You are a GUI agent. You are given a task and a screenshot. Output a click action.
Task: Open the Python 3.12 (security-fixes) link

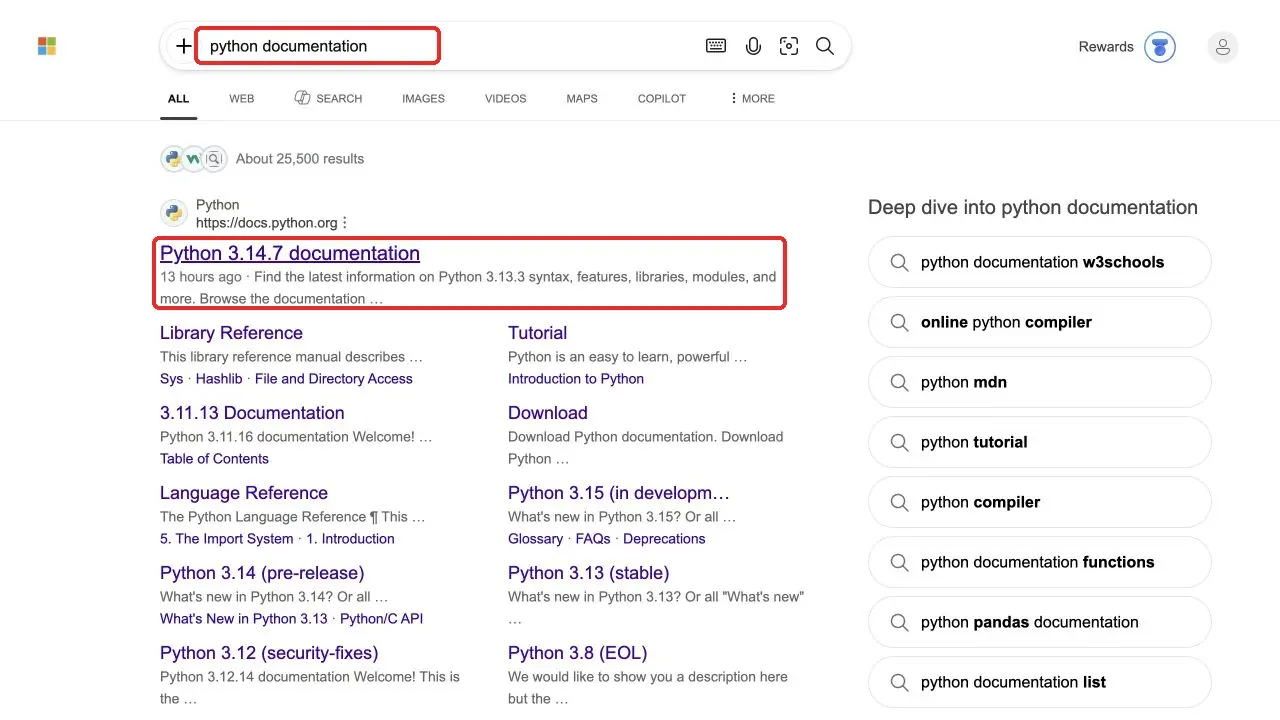269,653
